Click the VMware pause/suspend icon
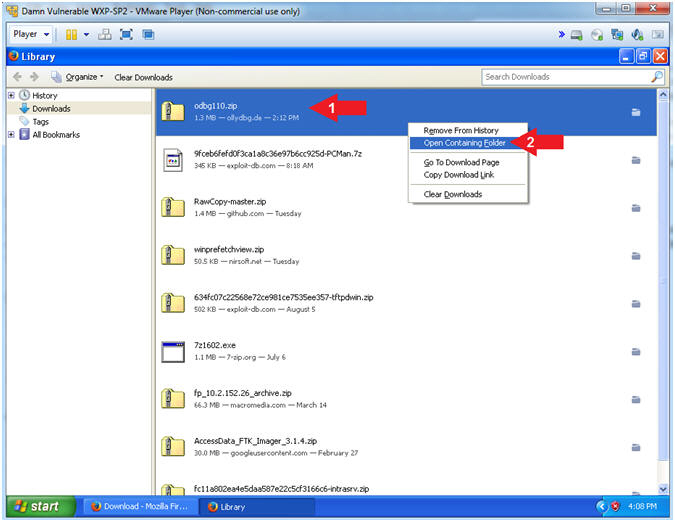The height and width of the screenshot is (522, 675). pyautogui.click(x=71, y=34)
